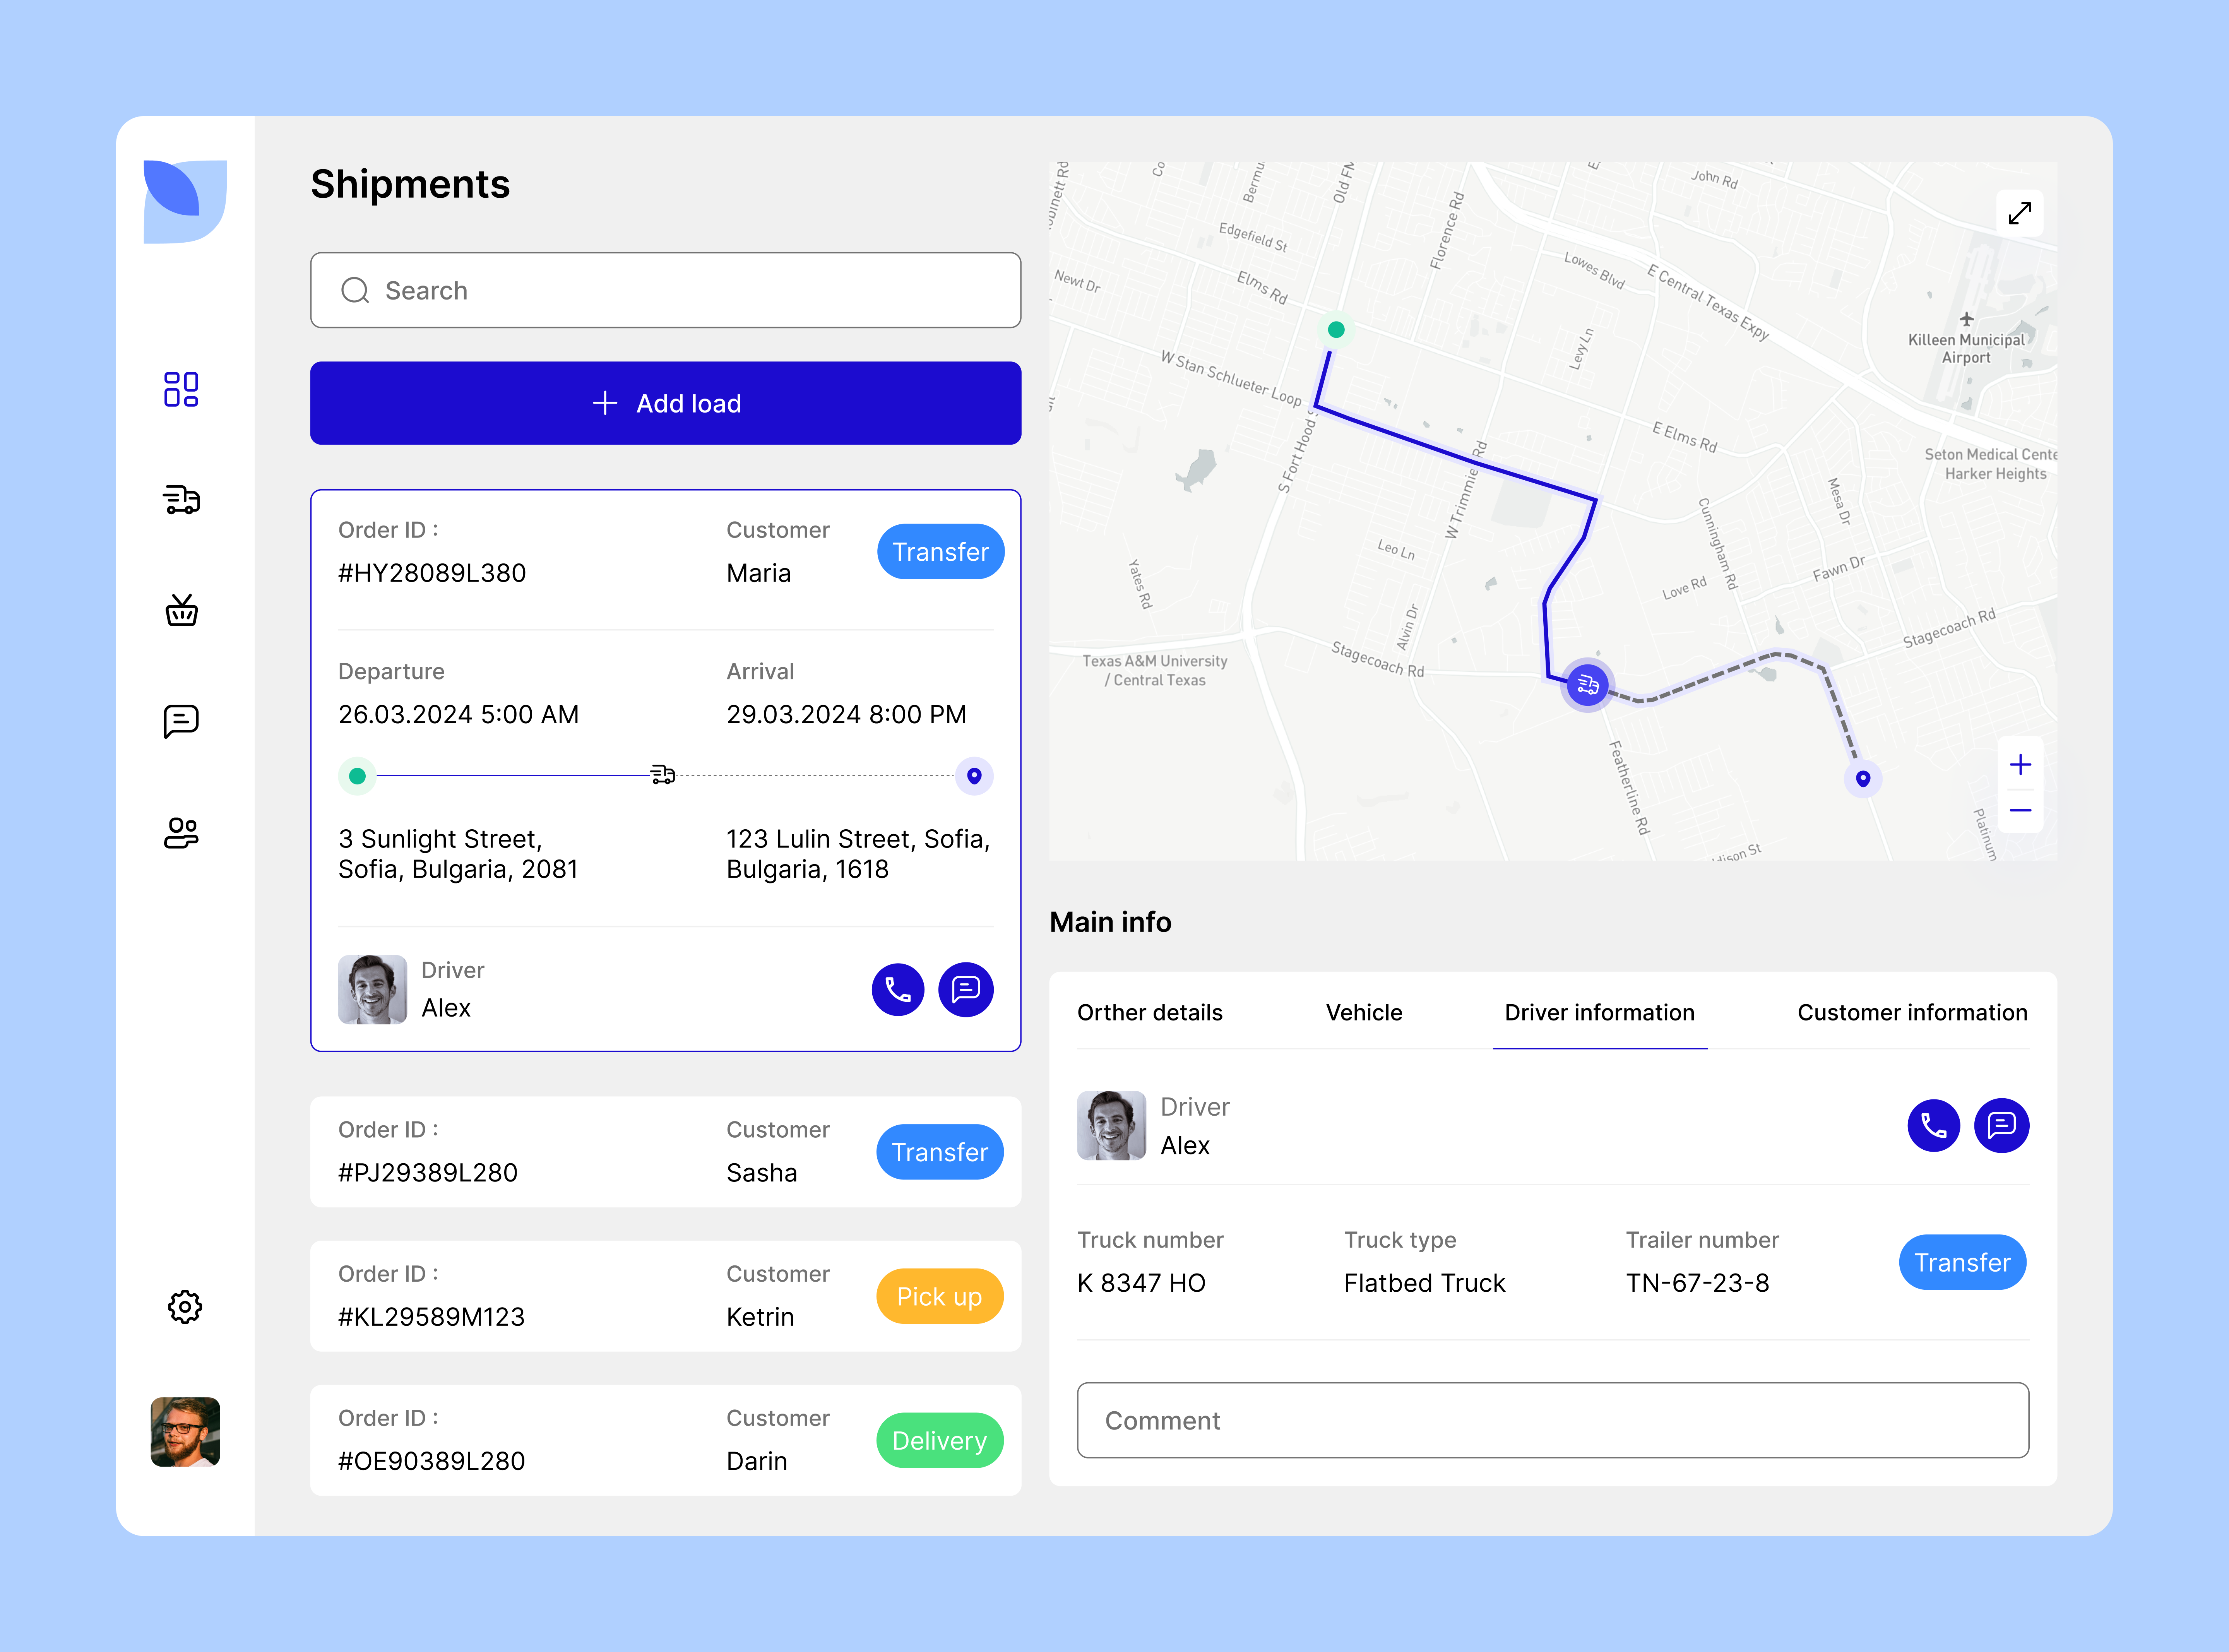The height and width of the screenshot is (1652, 2229).
Task: Click the green start marker on map
Action: (x=1336, y=330)
